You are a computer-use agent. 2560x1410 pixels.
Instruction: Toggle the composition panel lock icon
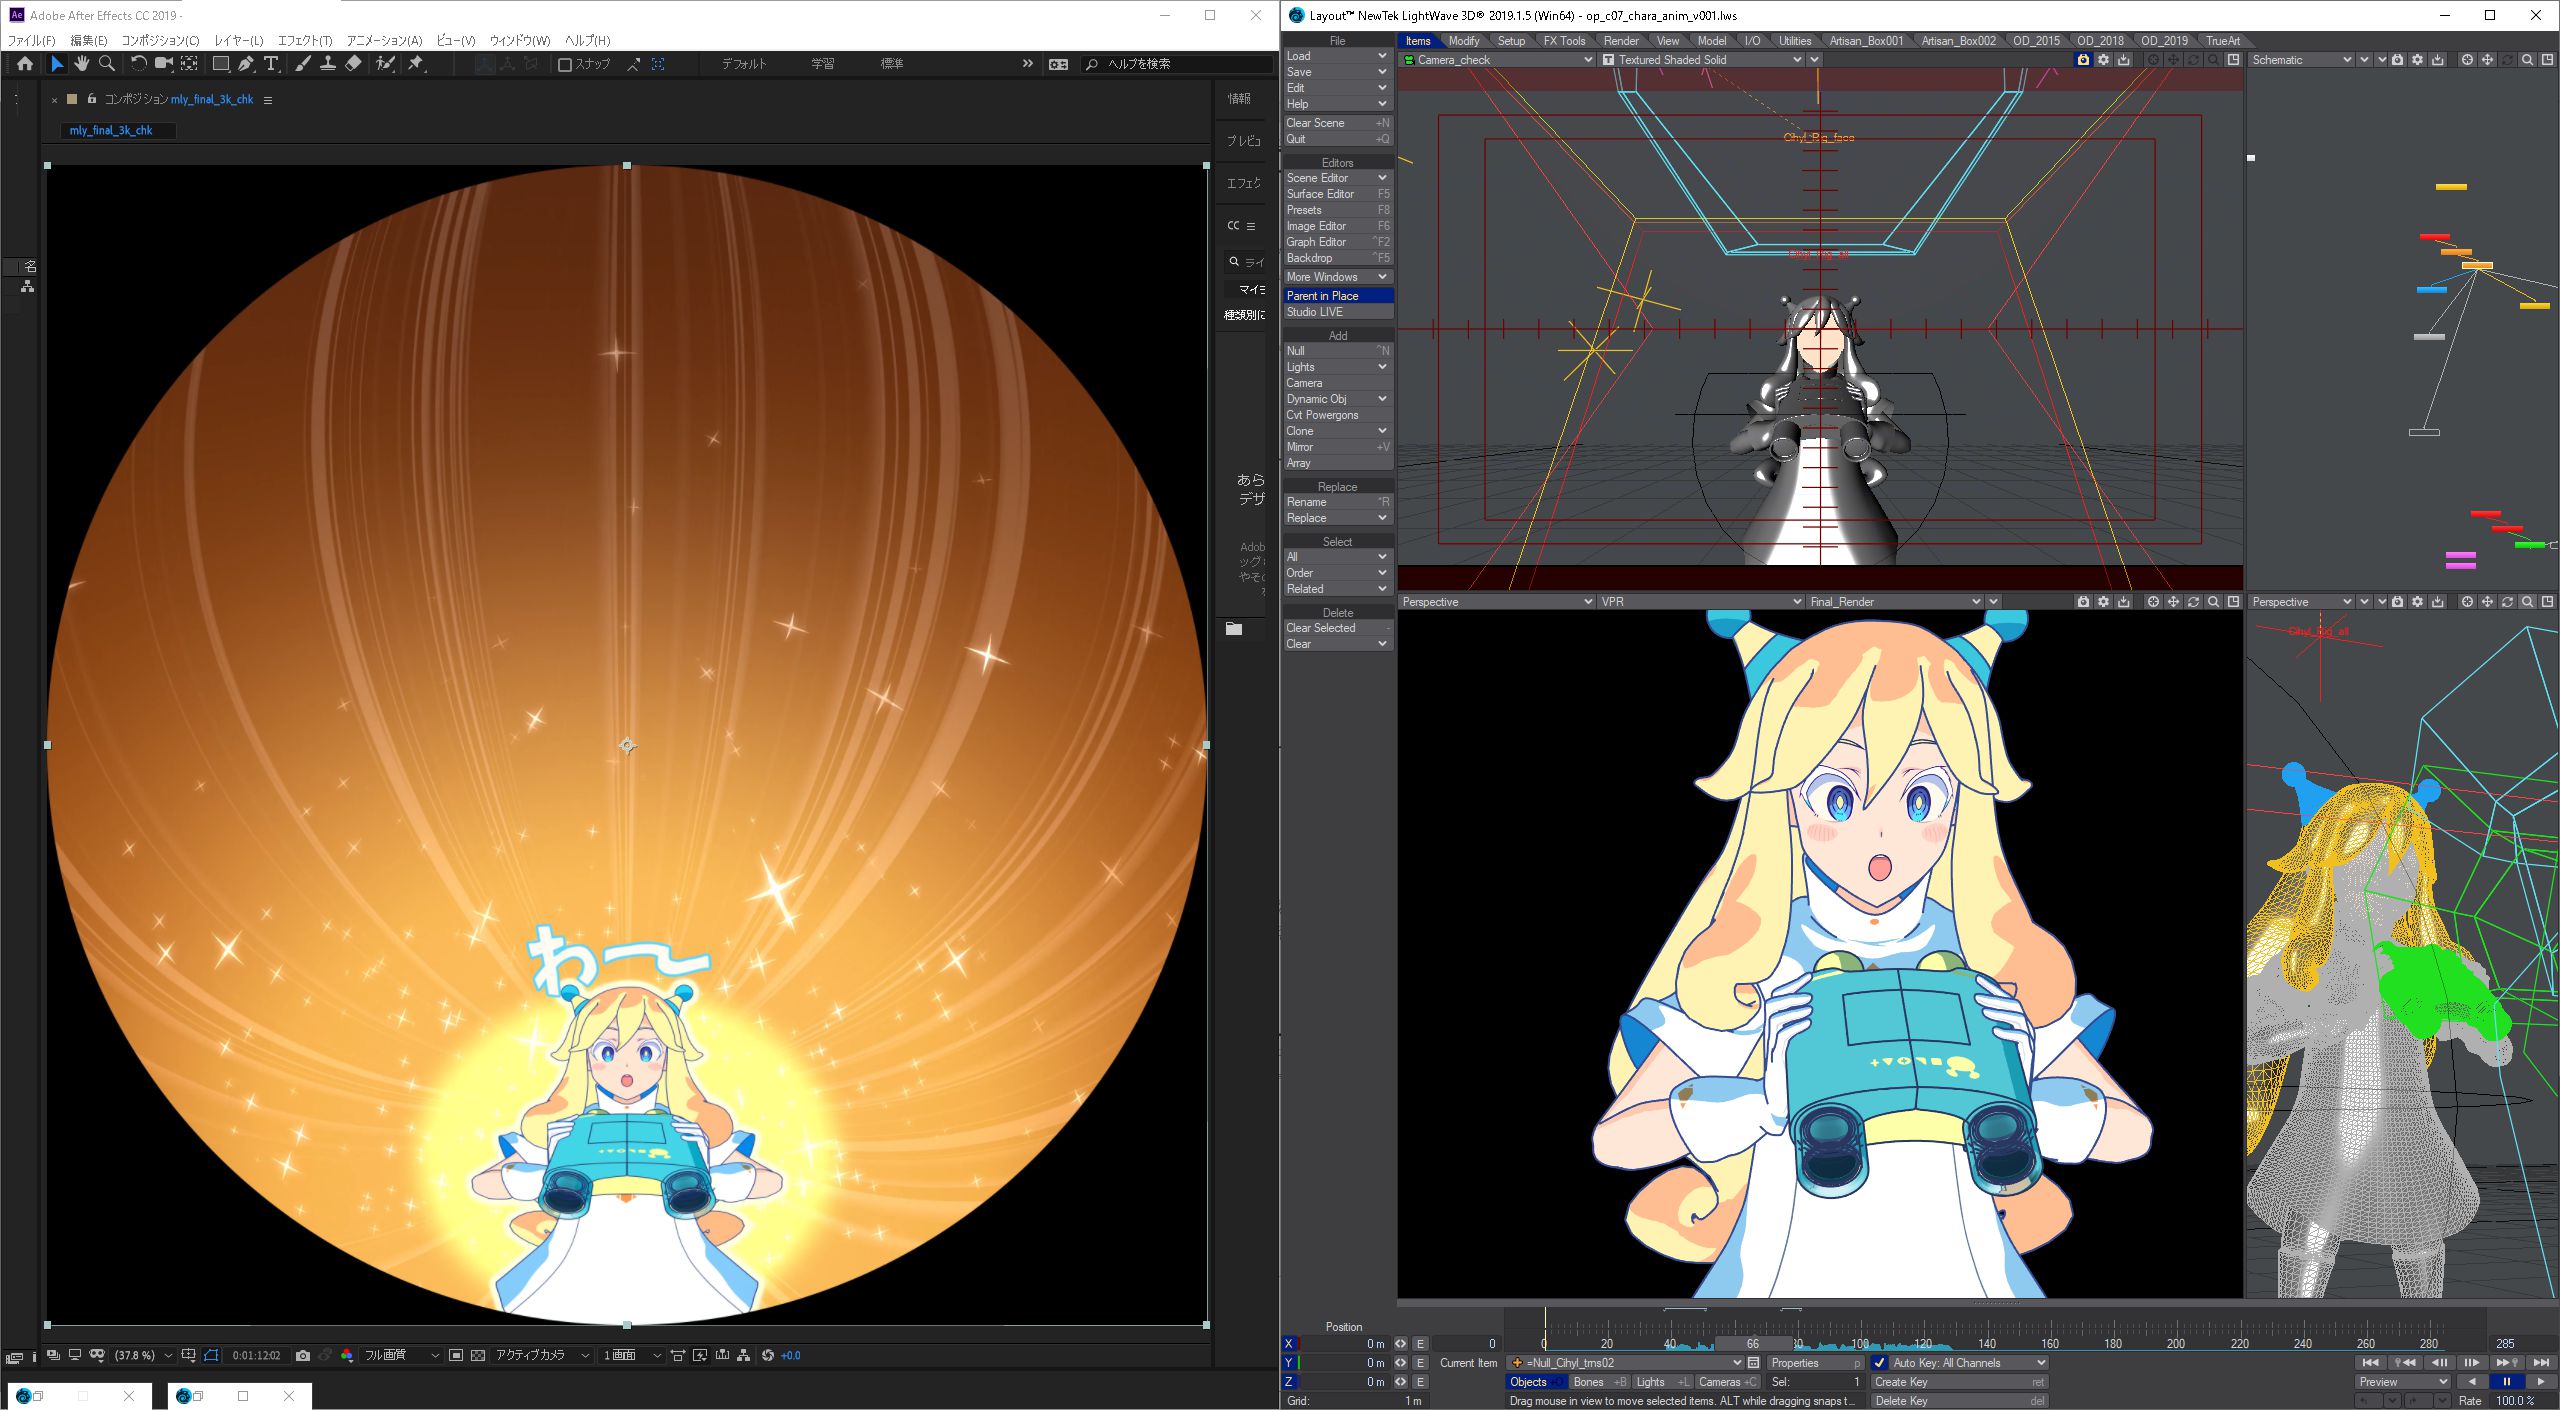pos(91,99)
